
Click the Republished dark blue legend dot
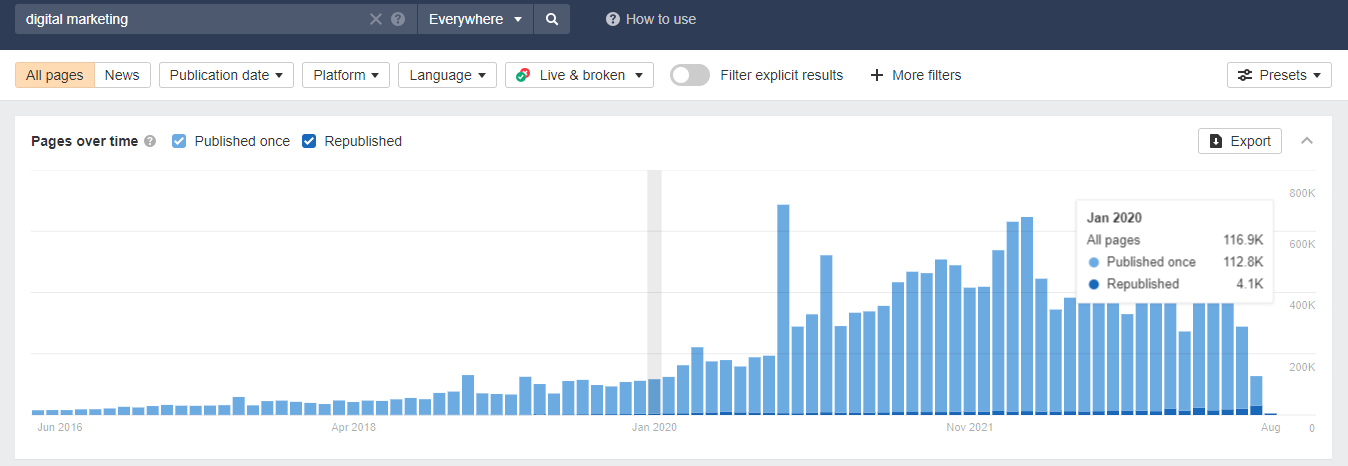tap(1093, 284)
